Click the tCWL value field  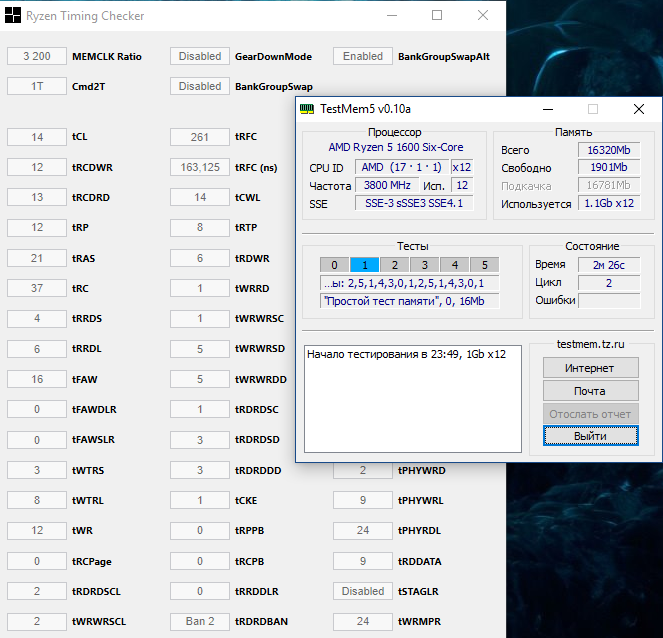point(200,197)
